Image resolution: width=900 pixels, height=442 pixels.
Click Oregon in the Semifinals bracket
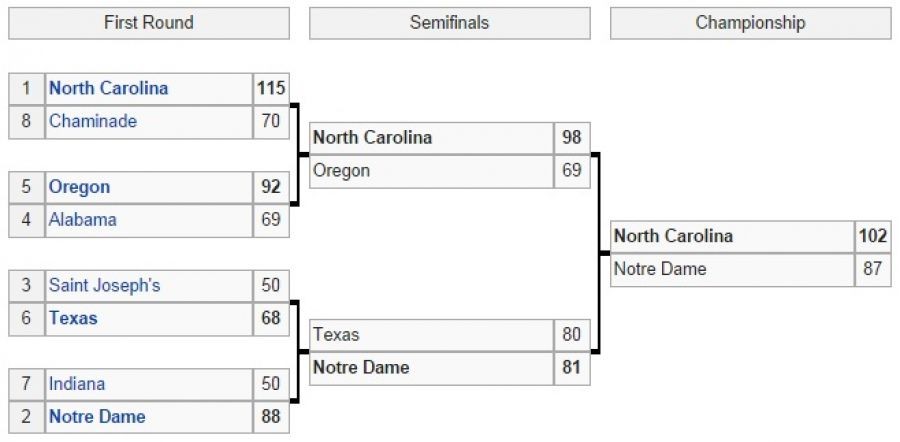coord(342,171)
